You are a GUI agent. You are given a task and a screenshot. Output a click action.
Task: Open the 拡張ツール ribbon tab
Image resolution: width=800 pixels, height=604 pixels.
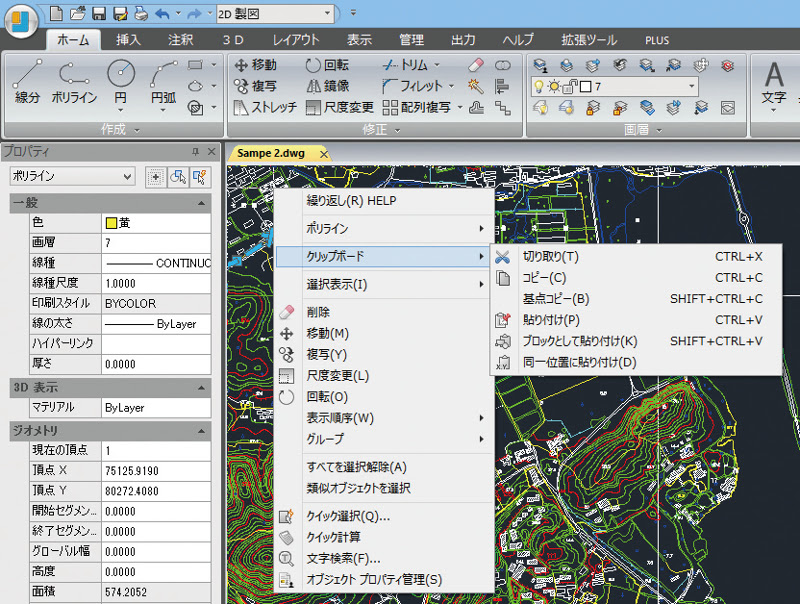(589, 40)
